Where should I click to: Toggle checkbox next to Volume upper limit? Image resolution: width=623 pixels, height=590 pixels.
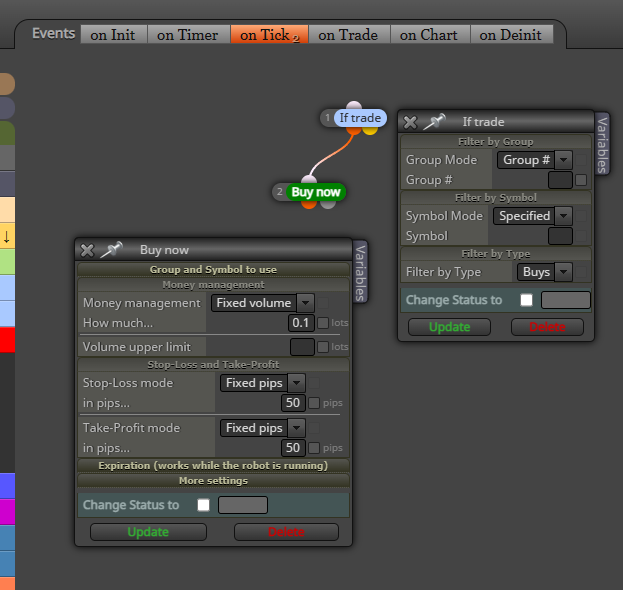pyautogui.click(x=323, y=347)
